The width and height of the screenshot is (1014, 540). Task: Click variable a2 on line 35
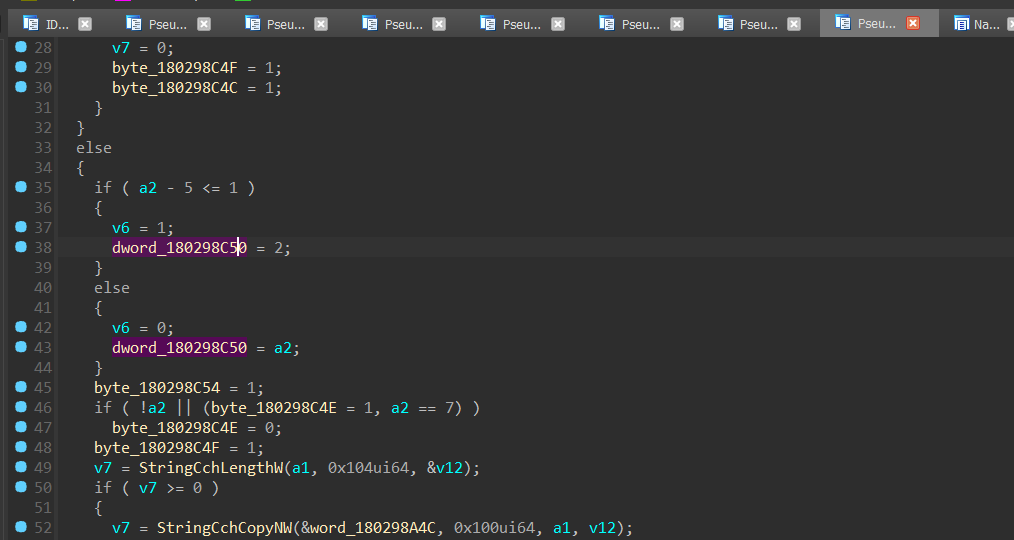(148, 188)
